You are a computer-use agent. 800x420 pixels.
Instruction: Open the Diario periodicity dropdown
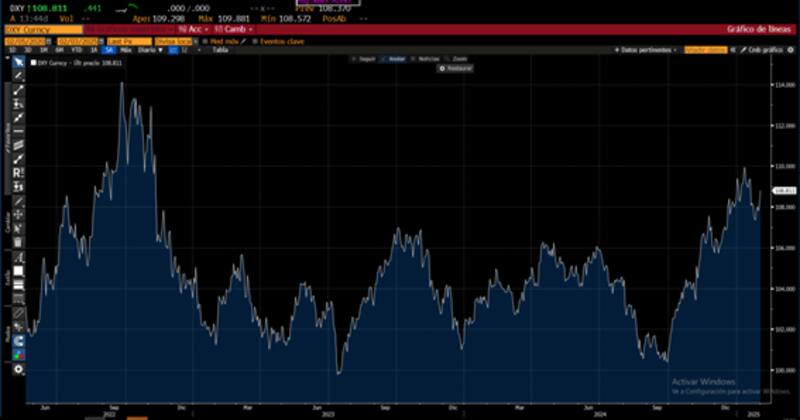coord(147,49)
